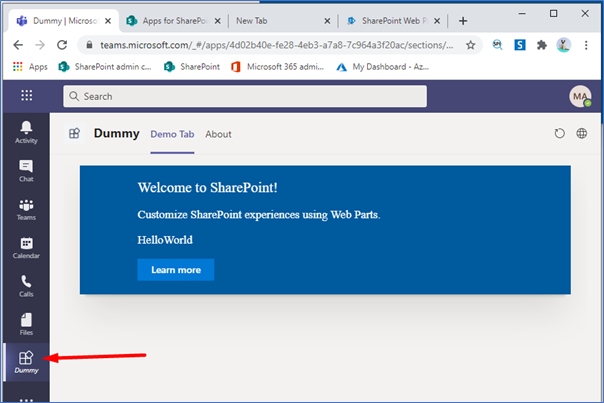This screenshot has width=604, height=403.
Task: Show more apps via sidebar ellipsis
Action: click(x=26, y=399)
